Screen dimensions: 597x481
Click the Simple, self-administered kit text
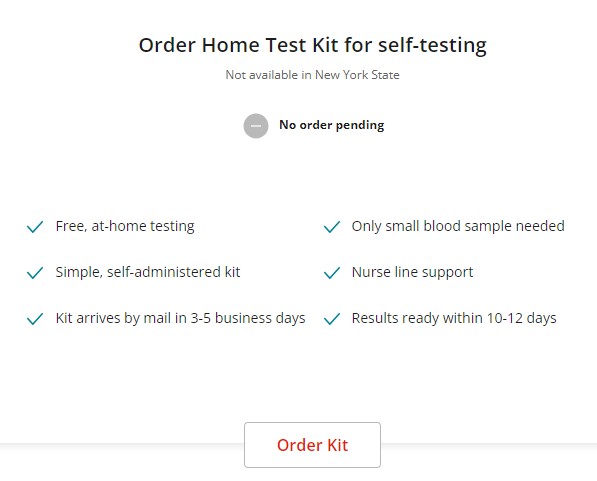coord(148,272)
